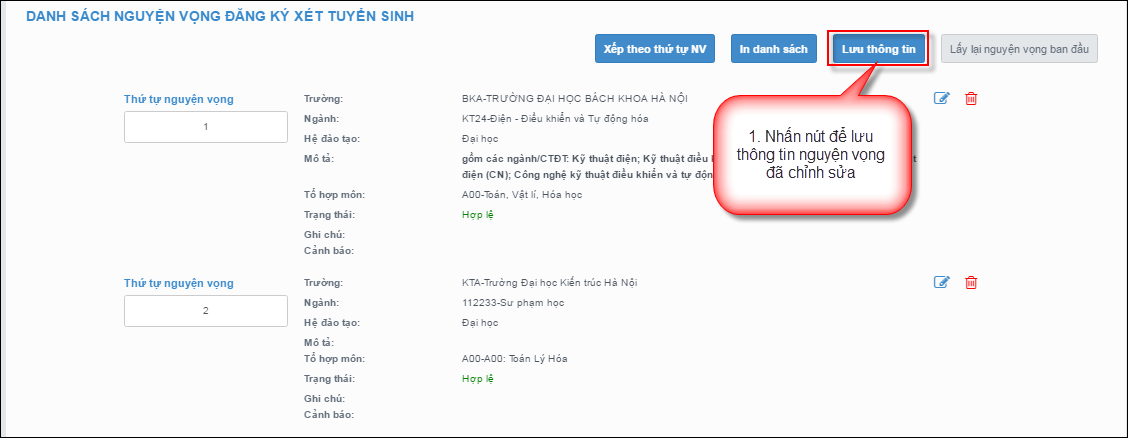
Task: Click 'Xếp theo thứ tự NV' button
Action: point(655,48)
